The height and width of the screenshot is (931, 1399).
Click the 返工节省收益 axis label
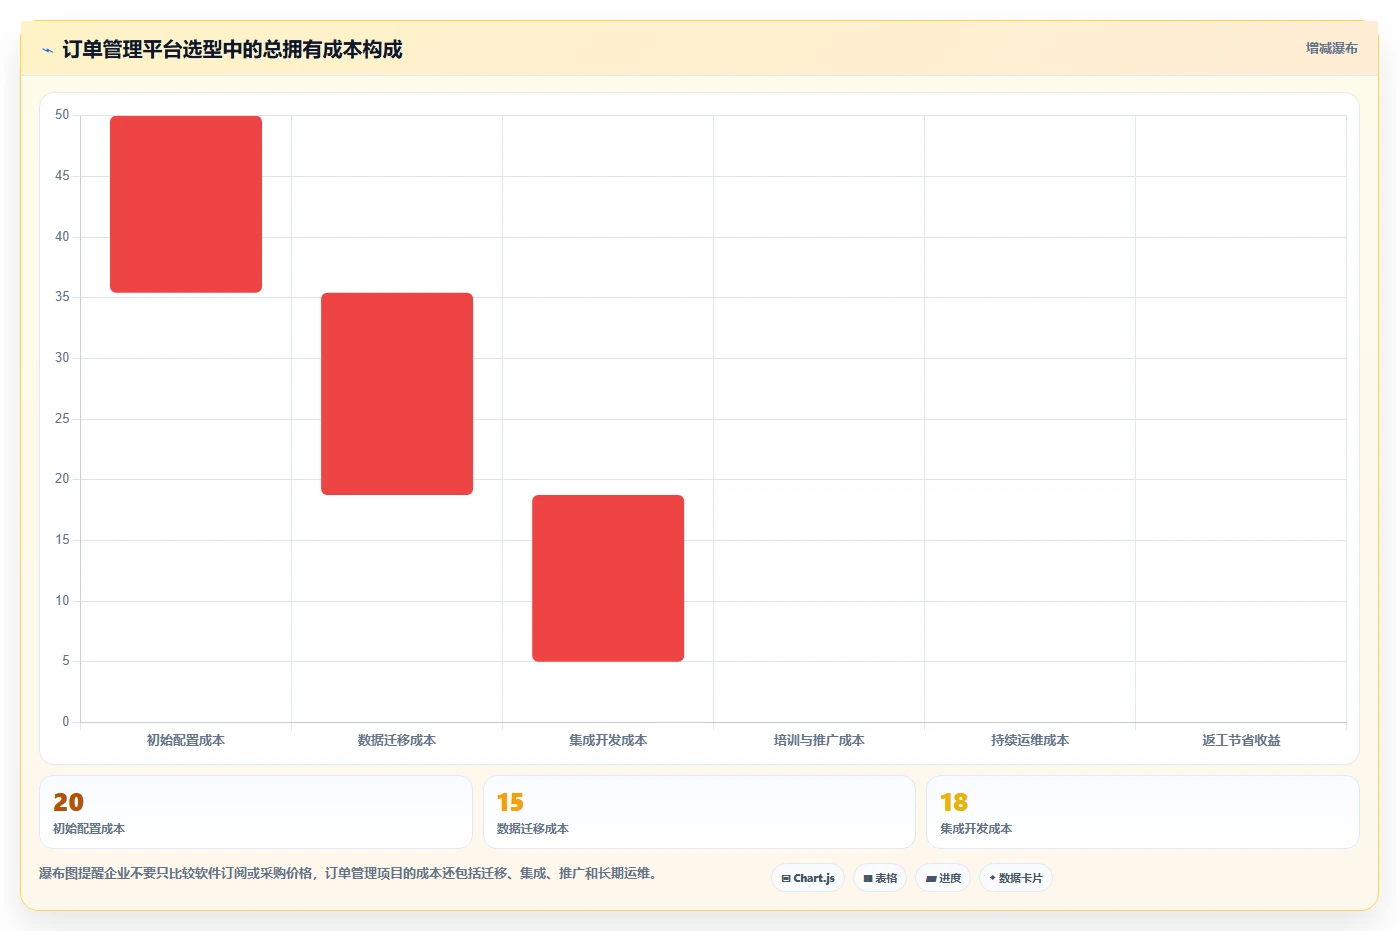tap(1241, 741)
